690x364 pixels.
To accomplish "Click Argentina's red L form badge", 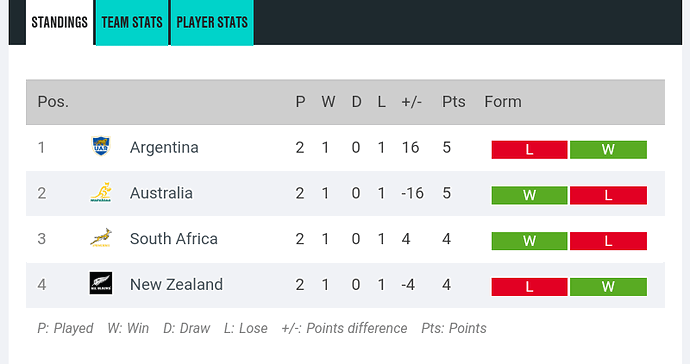I will [529, 150].
